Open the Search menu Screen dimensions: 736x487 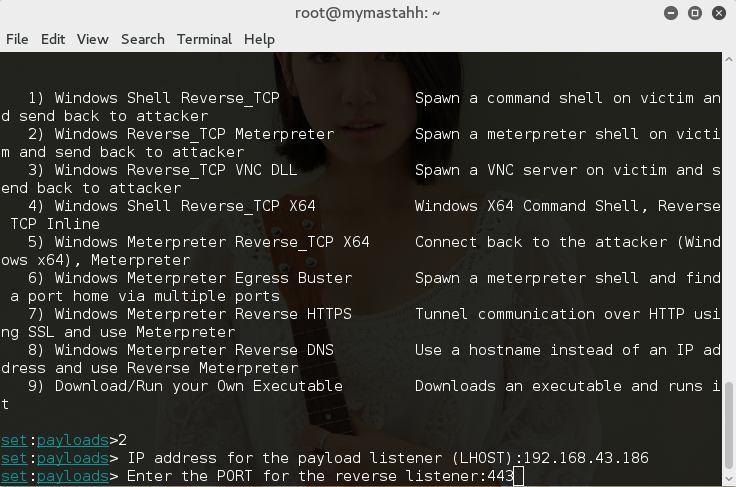(143, 39)
